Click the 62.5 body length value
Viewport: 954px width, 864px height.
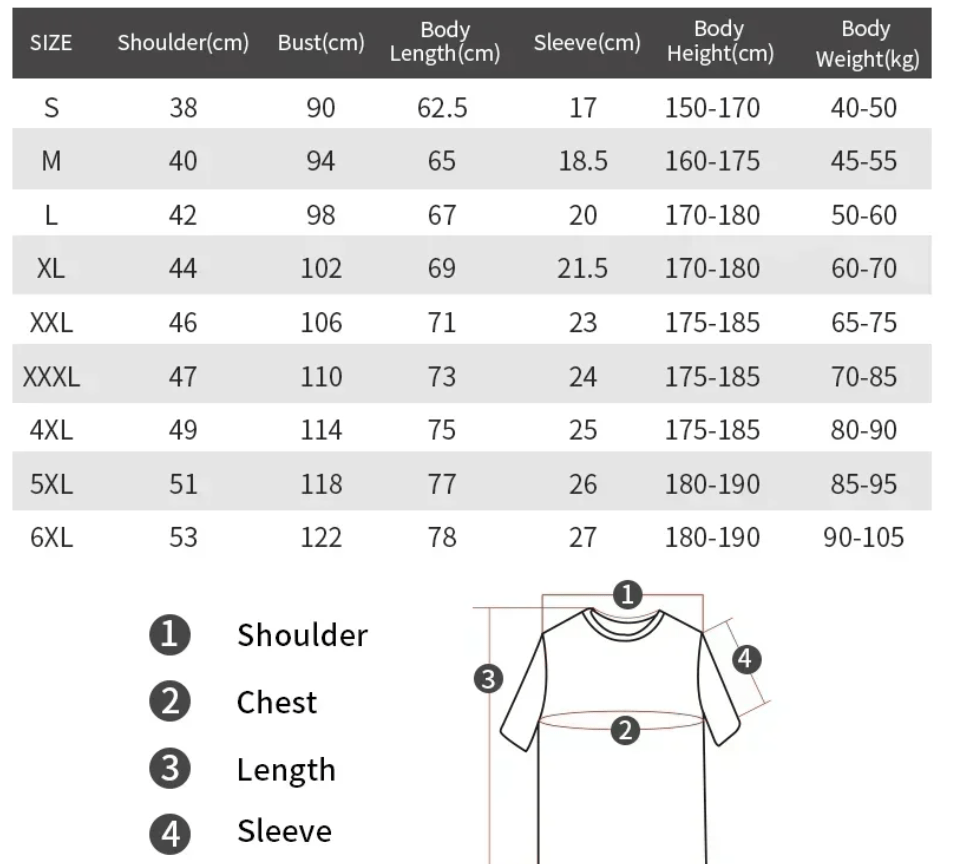(x=442, y=108)
